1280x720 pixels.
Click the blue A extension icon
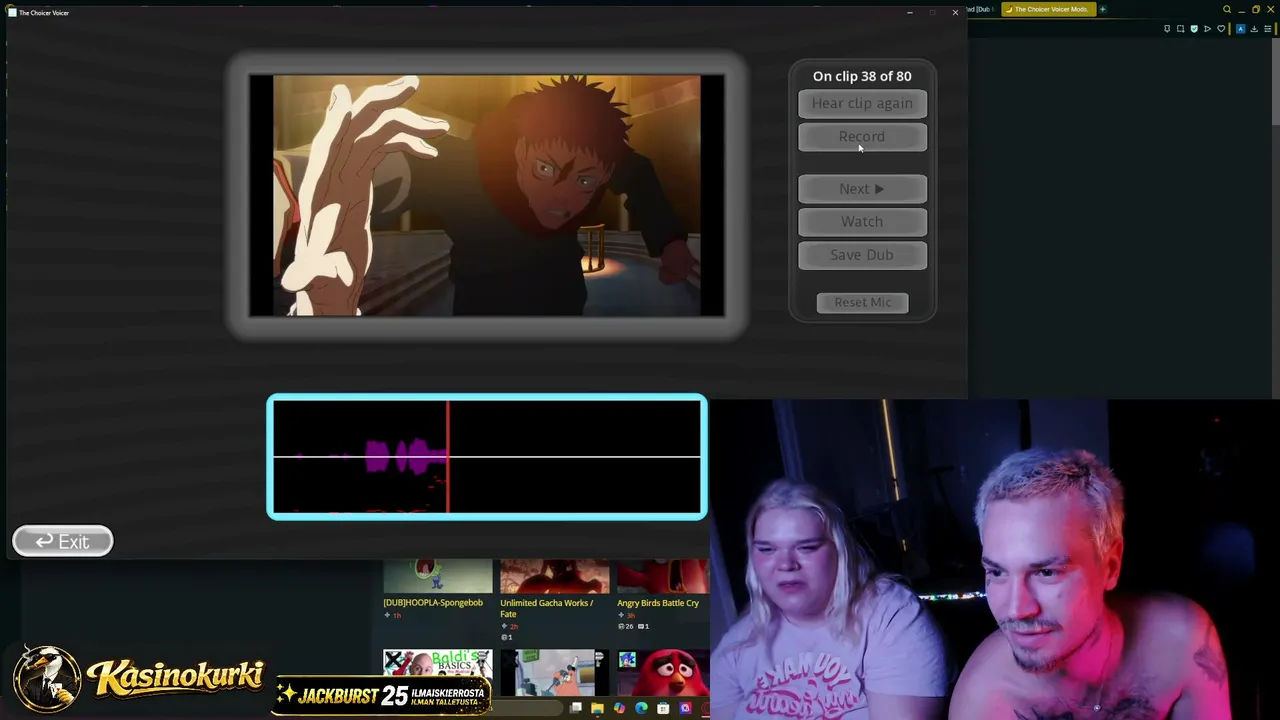[1241, 29]
